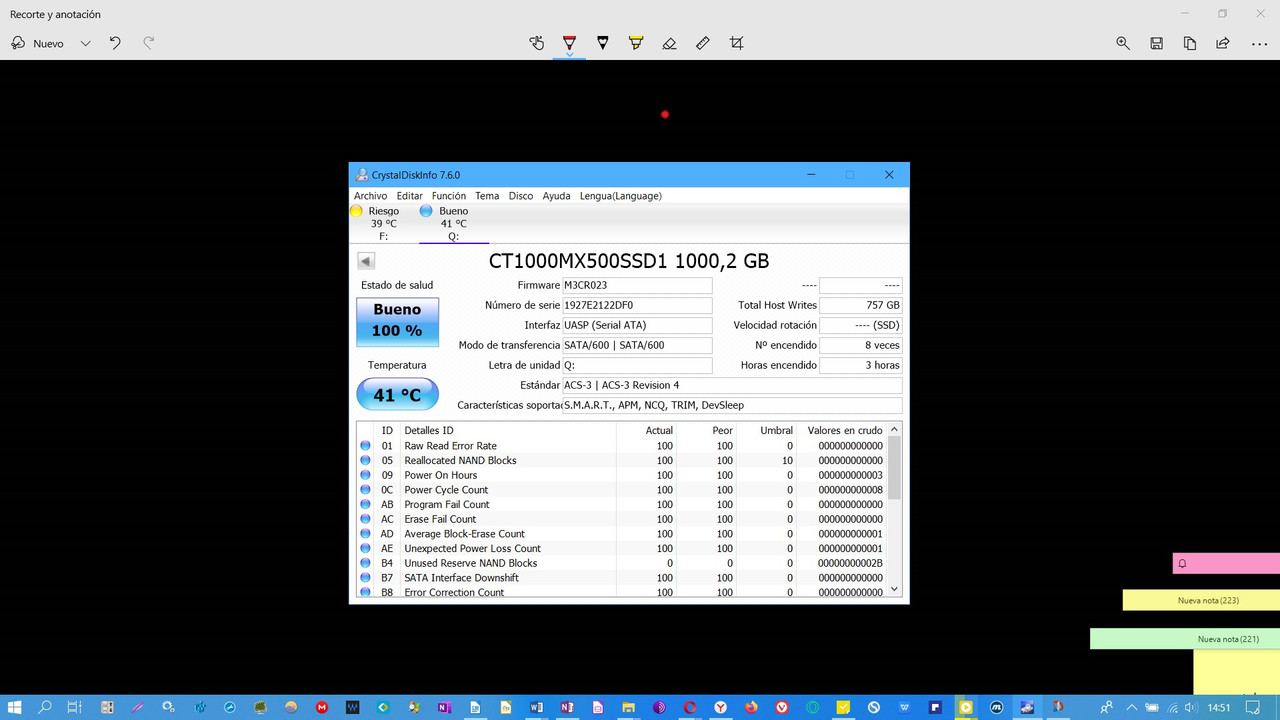Launch Vivaldi from the taskbar
The width and height of the screenshot is (1280, 720).
click(x=782, y=707)
